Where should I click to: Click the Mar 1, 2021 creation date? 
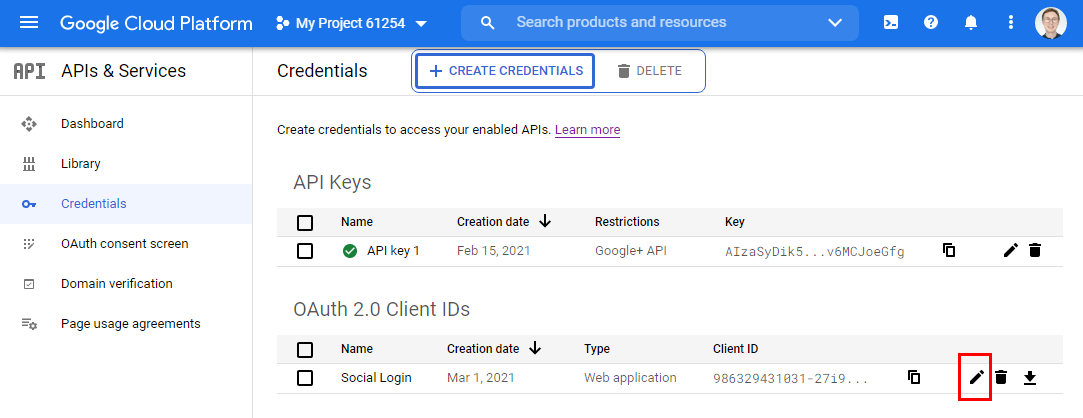[x=481, y=379]
